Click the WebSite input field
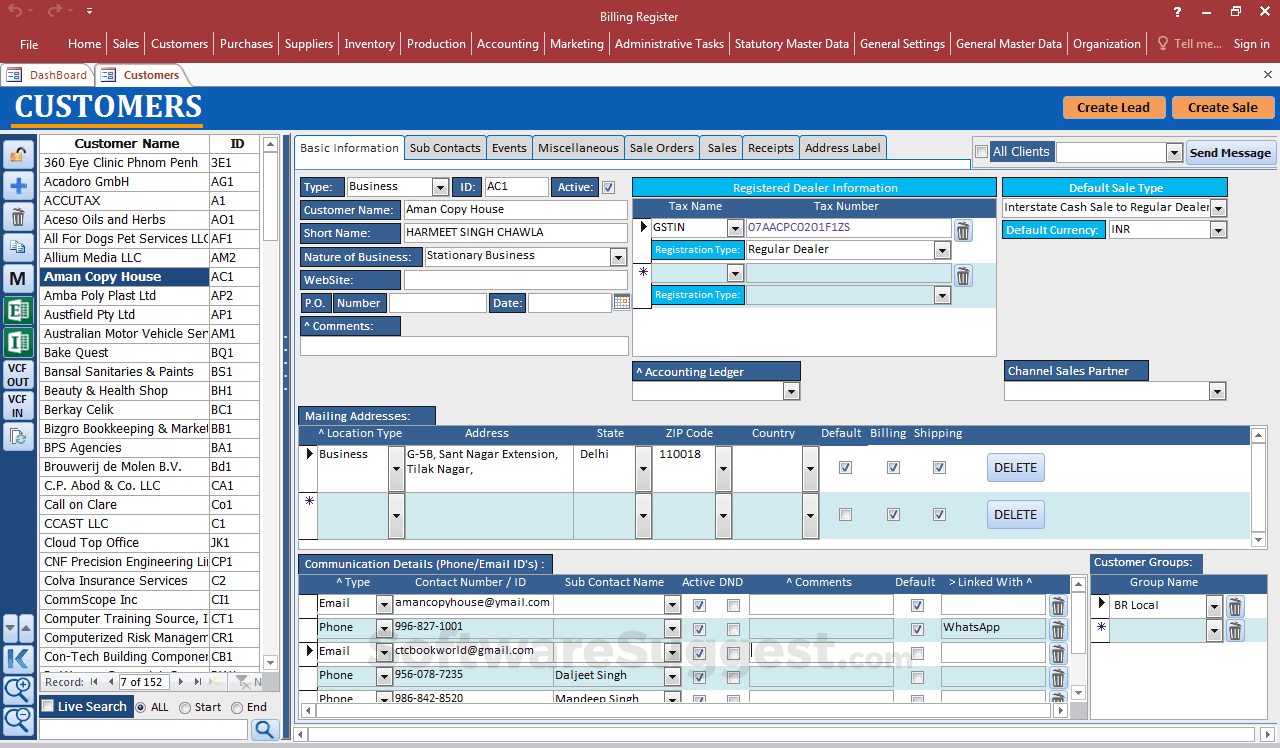Image resolution: width=1280 pixels, height=748 pixels. [516, 280]
